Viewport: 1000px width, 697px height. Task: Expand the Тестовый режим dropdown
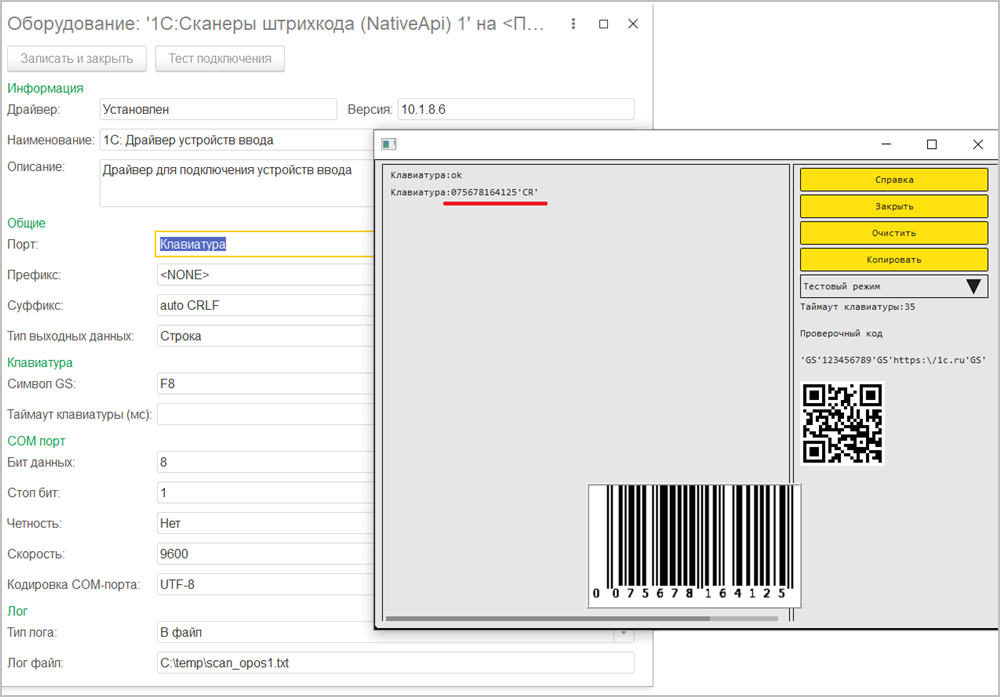[x=975, y=286]
